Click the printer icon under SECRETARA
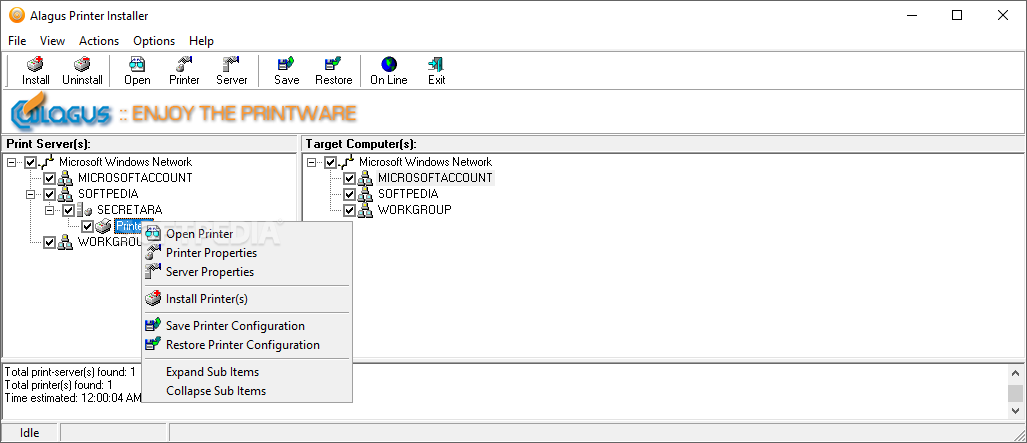 pyautogui.click(x=103, y=226)
